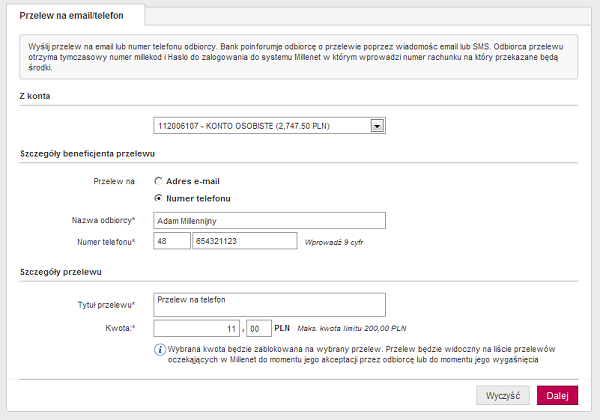Select the Numer telefonu radio option
600x420 pixels.
click(x=158, y=198)
